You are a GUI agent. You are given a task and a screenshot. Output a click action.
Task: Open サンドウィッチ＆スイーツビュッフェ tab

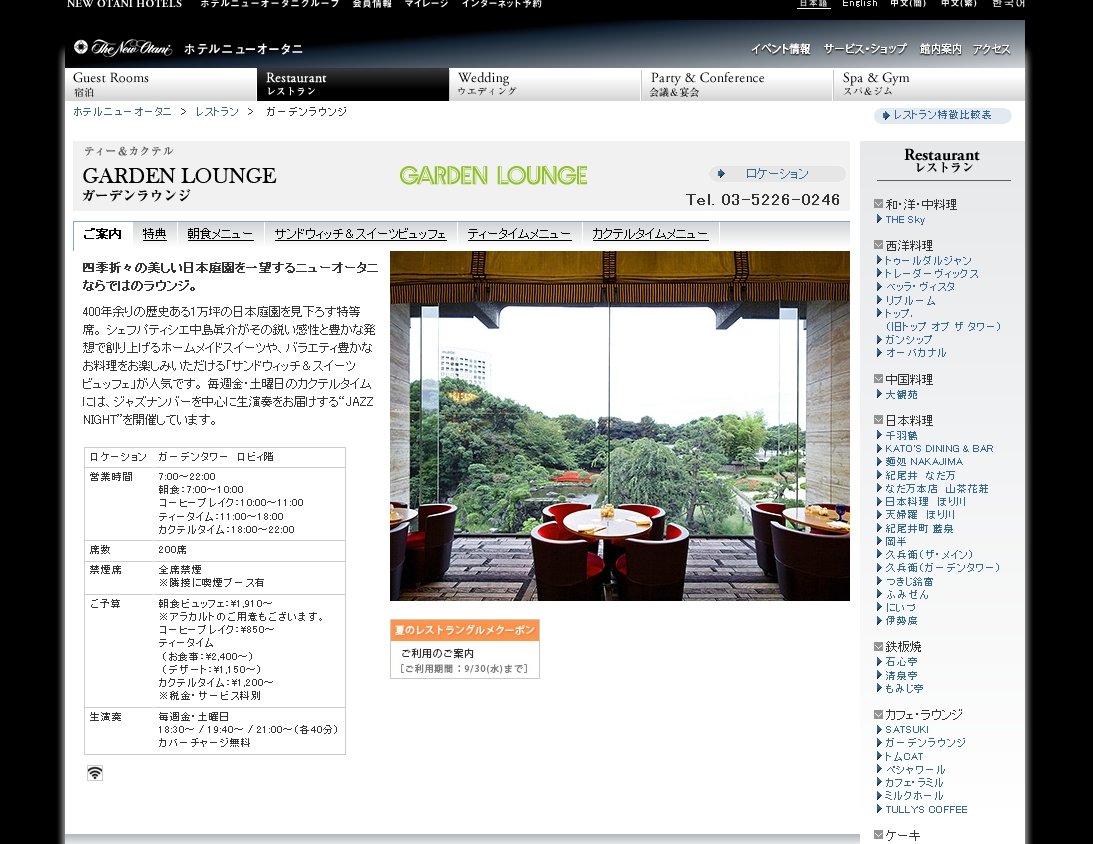click(360, 234)
